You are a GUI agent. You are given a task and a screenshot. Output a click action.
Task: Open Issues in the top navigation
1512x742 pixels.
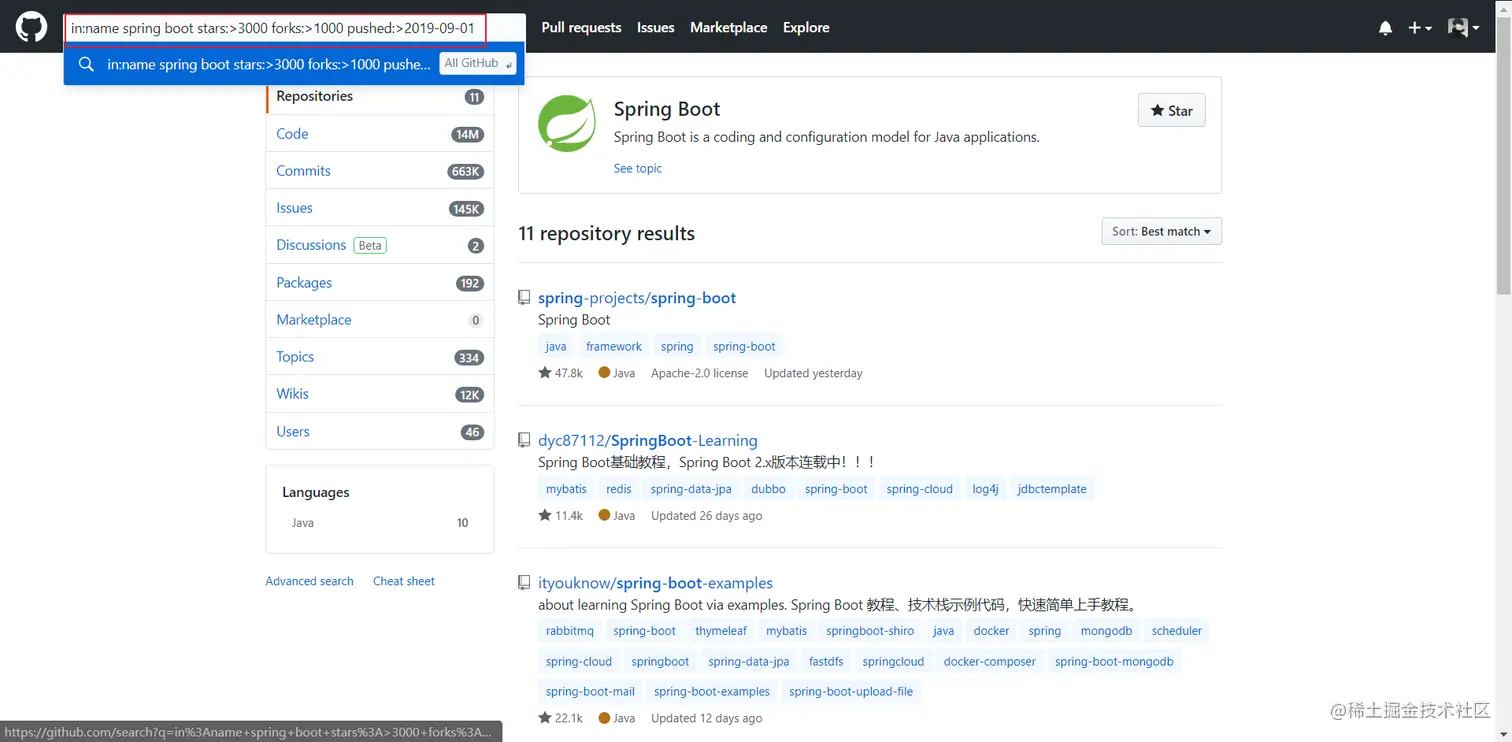pos(656,28)
